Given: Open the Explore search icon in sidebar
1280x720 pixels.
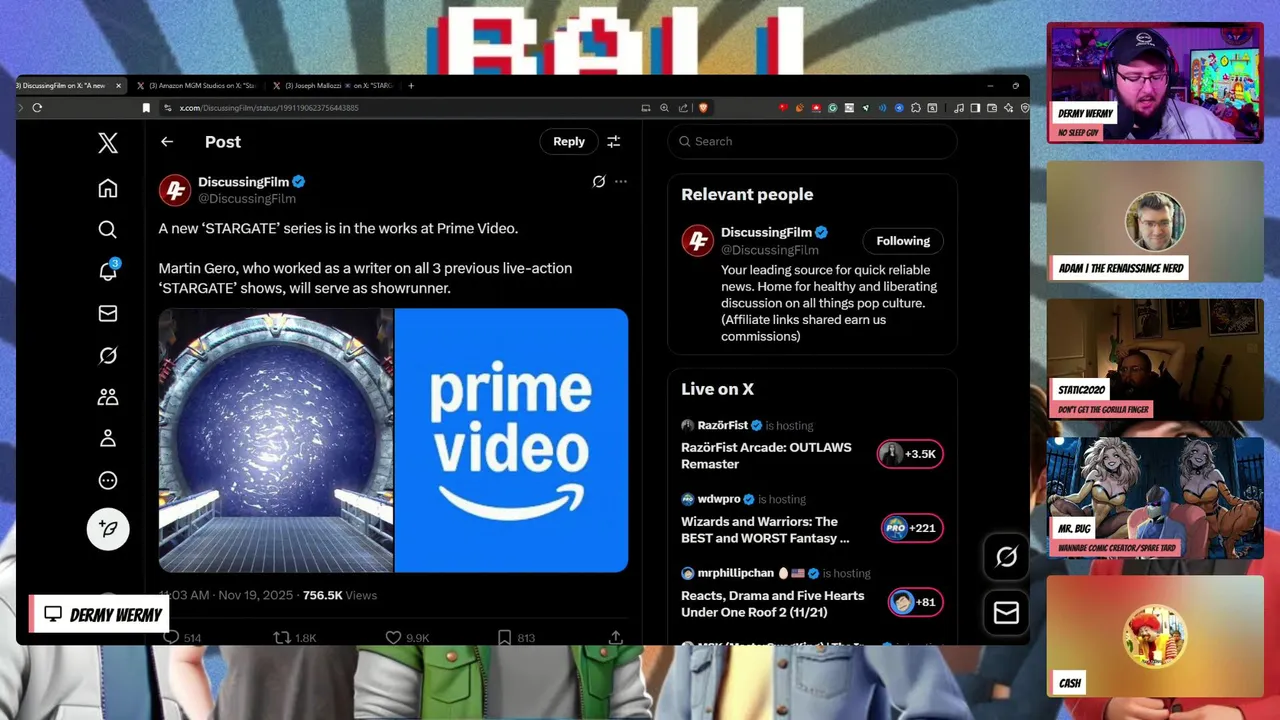Looking at the screenshot, I should pyautogui.click(x=108, y=230).
